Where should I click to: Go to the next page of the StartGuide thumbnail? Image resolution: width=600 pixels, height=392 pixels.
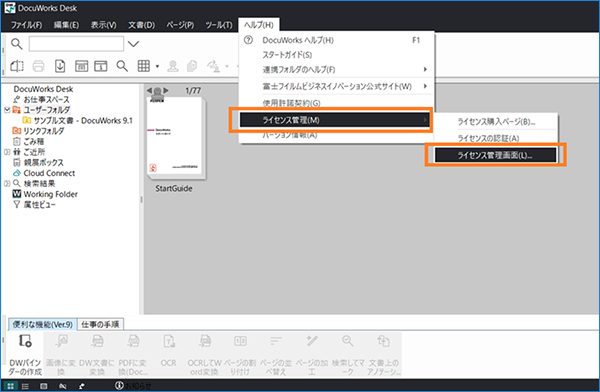(166, 90)
